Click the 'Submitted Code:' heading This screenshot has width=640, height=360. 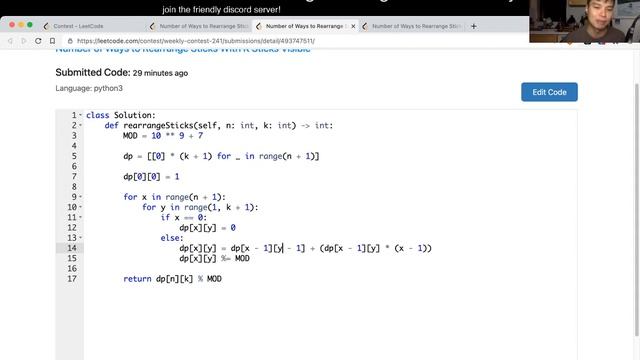[93, 73]
